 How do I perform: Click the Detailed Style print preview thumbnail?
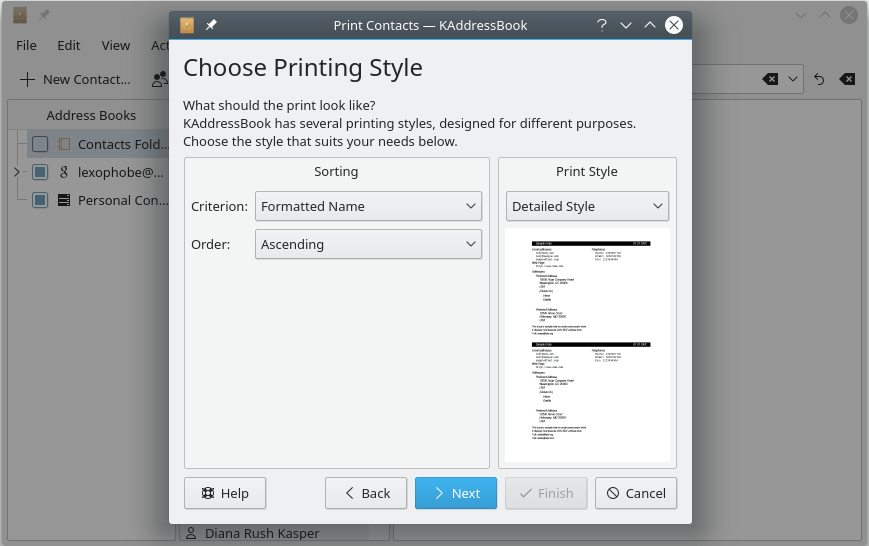(x=587, y=345)
